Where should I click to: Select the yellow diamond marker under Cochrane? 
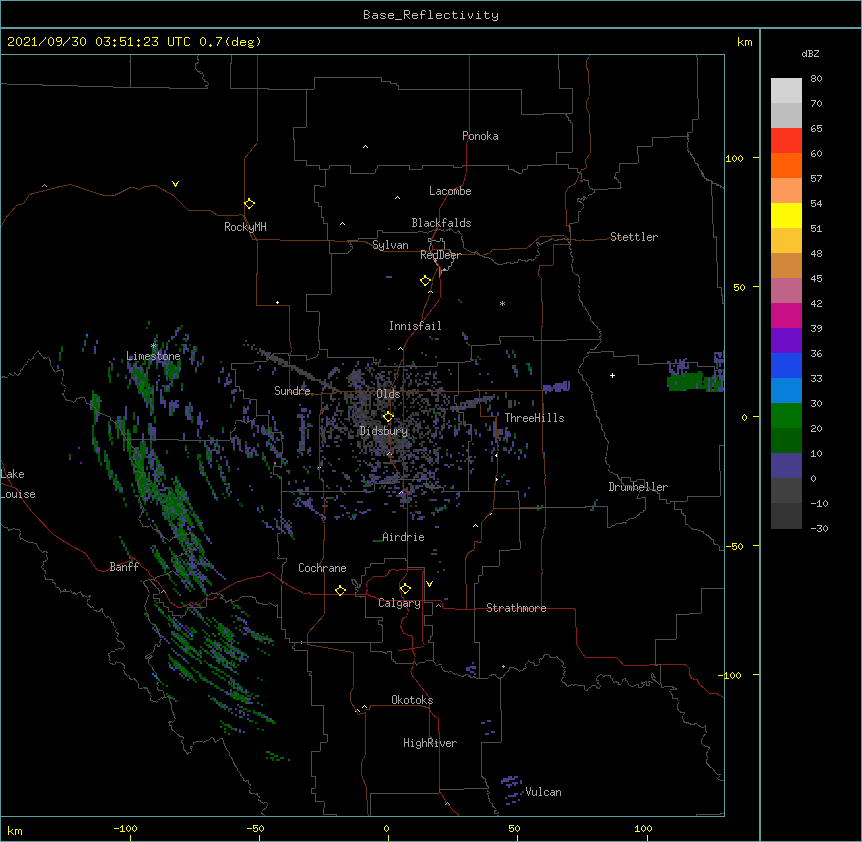pos(340,590)
